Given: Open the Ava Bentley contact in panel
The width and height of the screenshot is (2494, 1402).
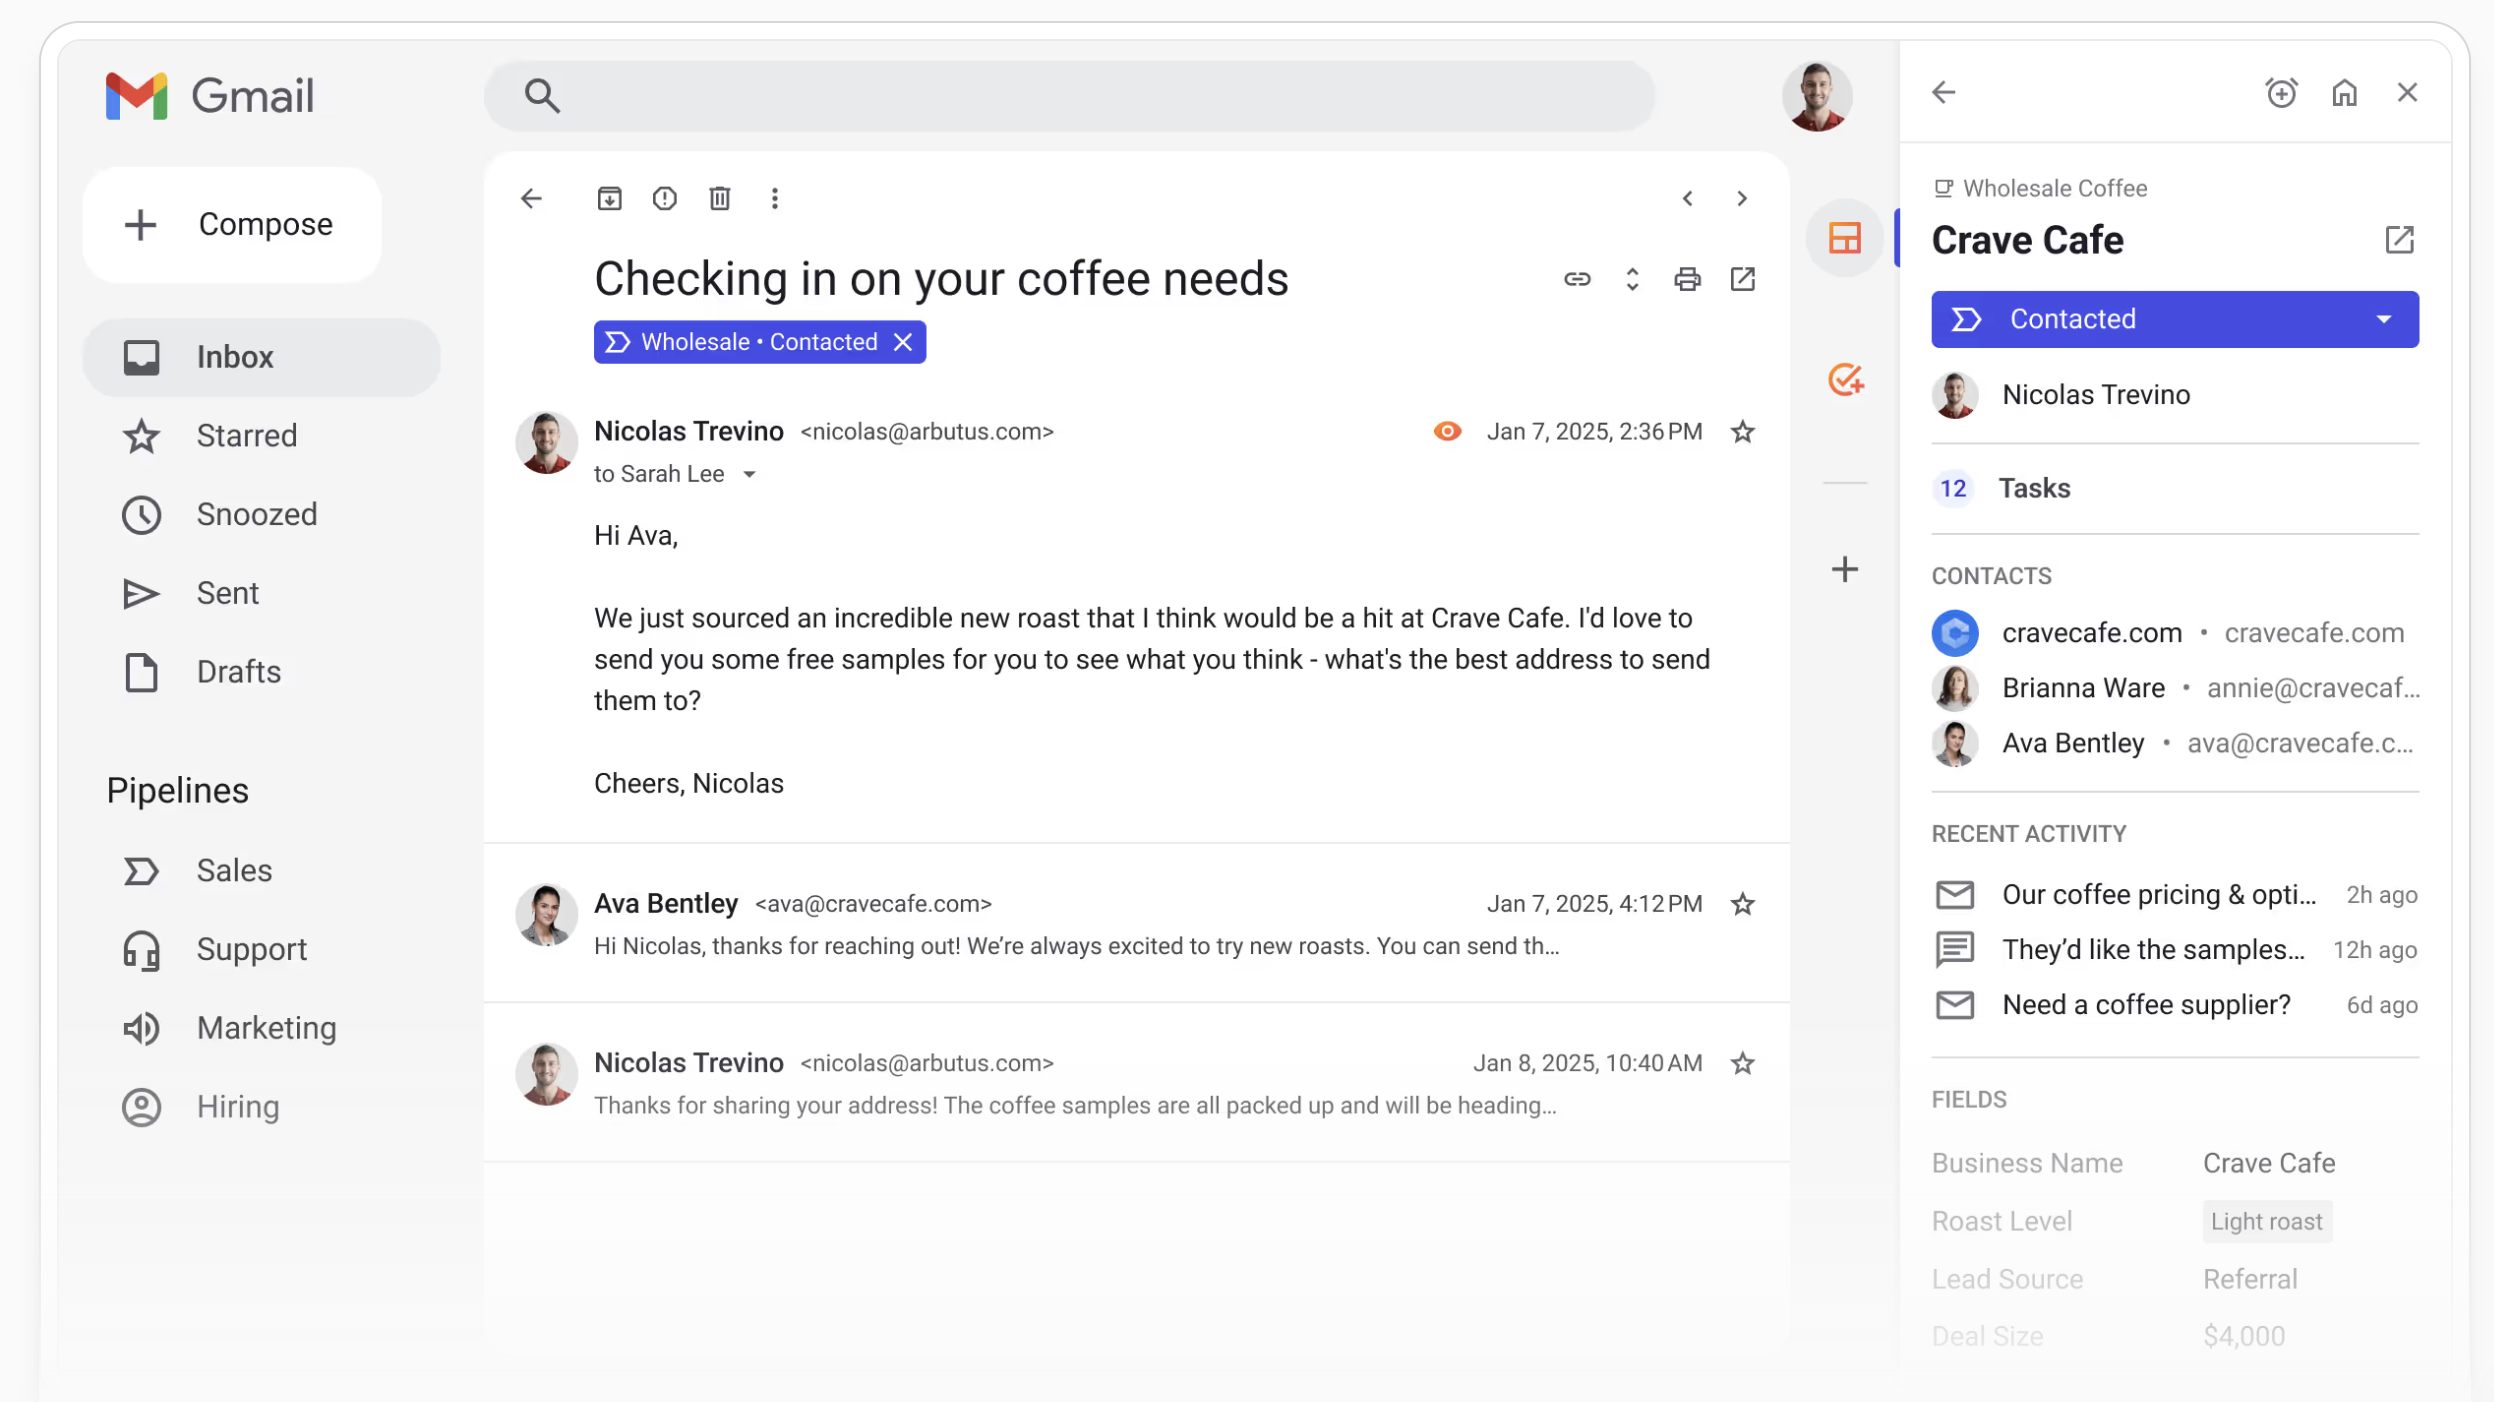Looking at the screenshot, I should (2173, 744).
